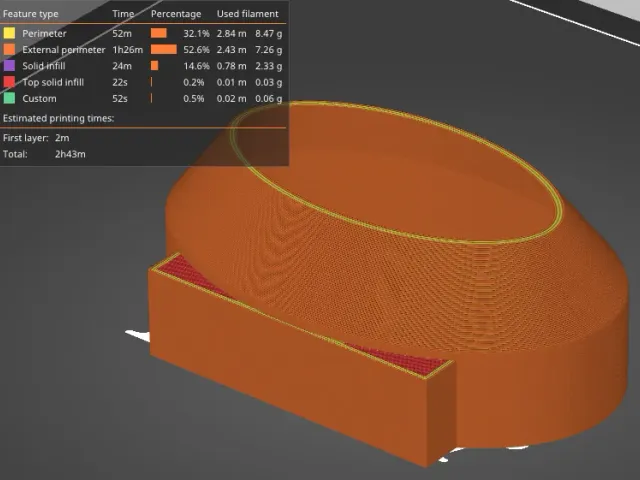Click the External perimeter 52.6% percentage bar
The image size is (640, 480).
(x=164, y=49)
